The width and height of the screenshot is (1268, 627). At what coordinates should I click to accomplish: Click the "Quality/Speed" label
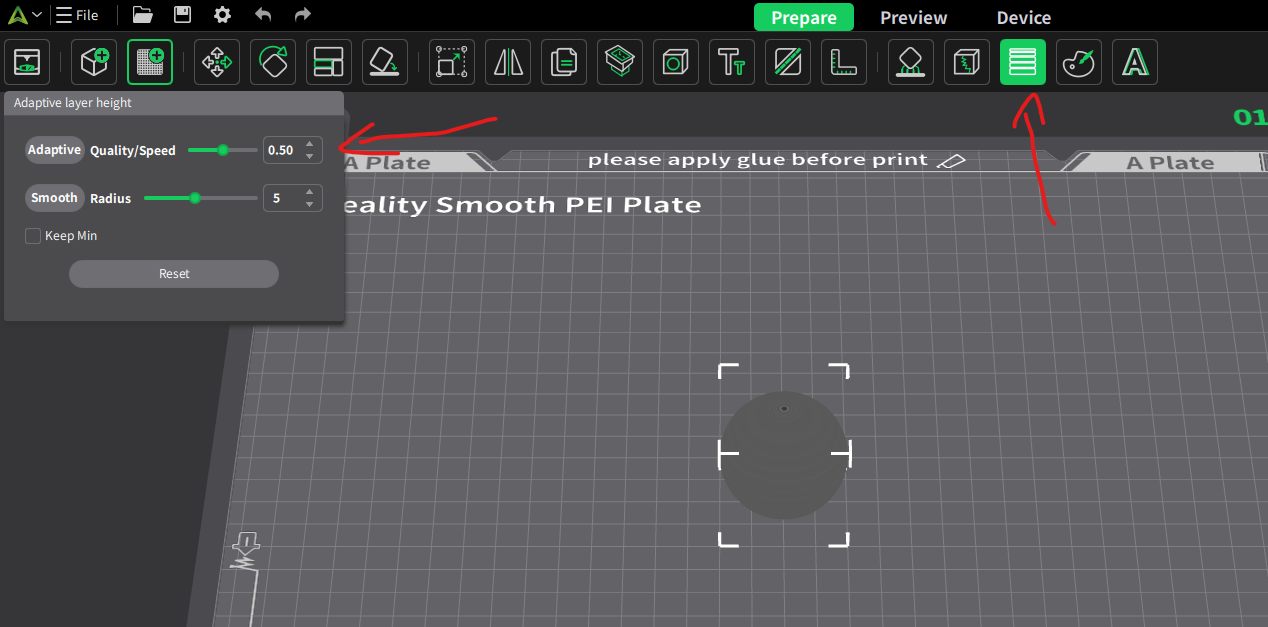(133, 151)
